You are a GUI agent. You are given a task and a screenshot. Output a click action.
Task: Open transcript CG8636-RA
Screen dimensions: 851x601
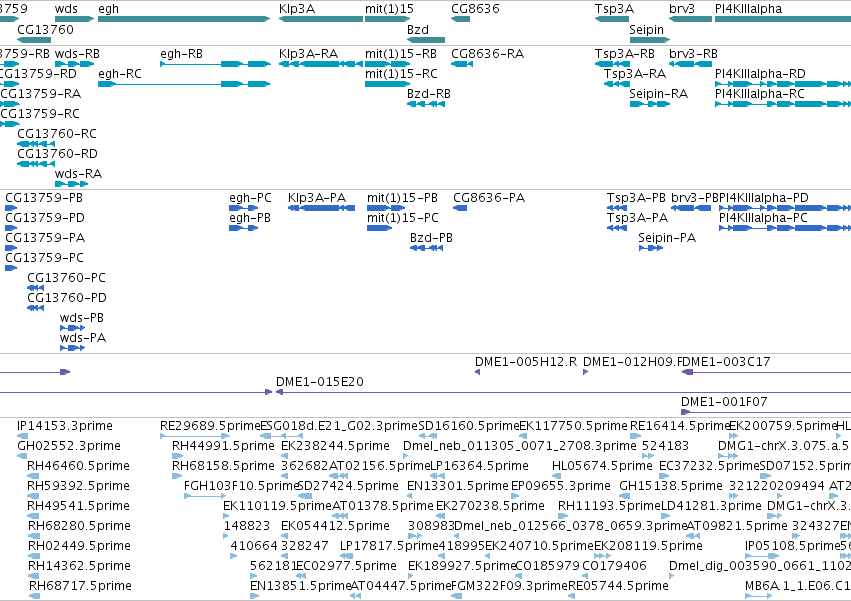pos(487,54)
